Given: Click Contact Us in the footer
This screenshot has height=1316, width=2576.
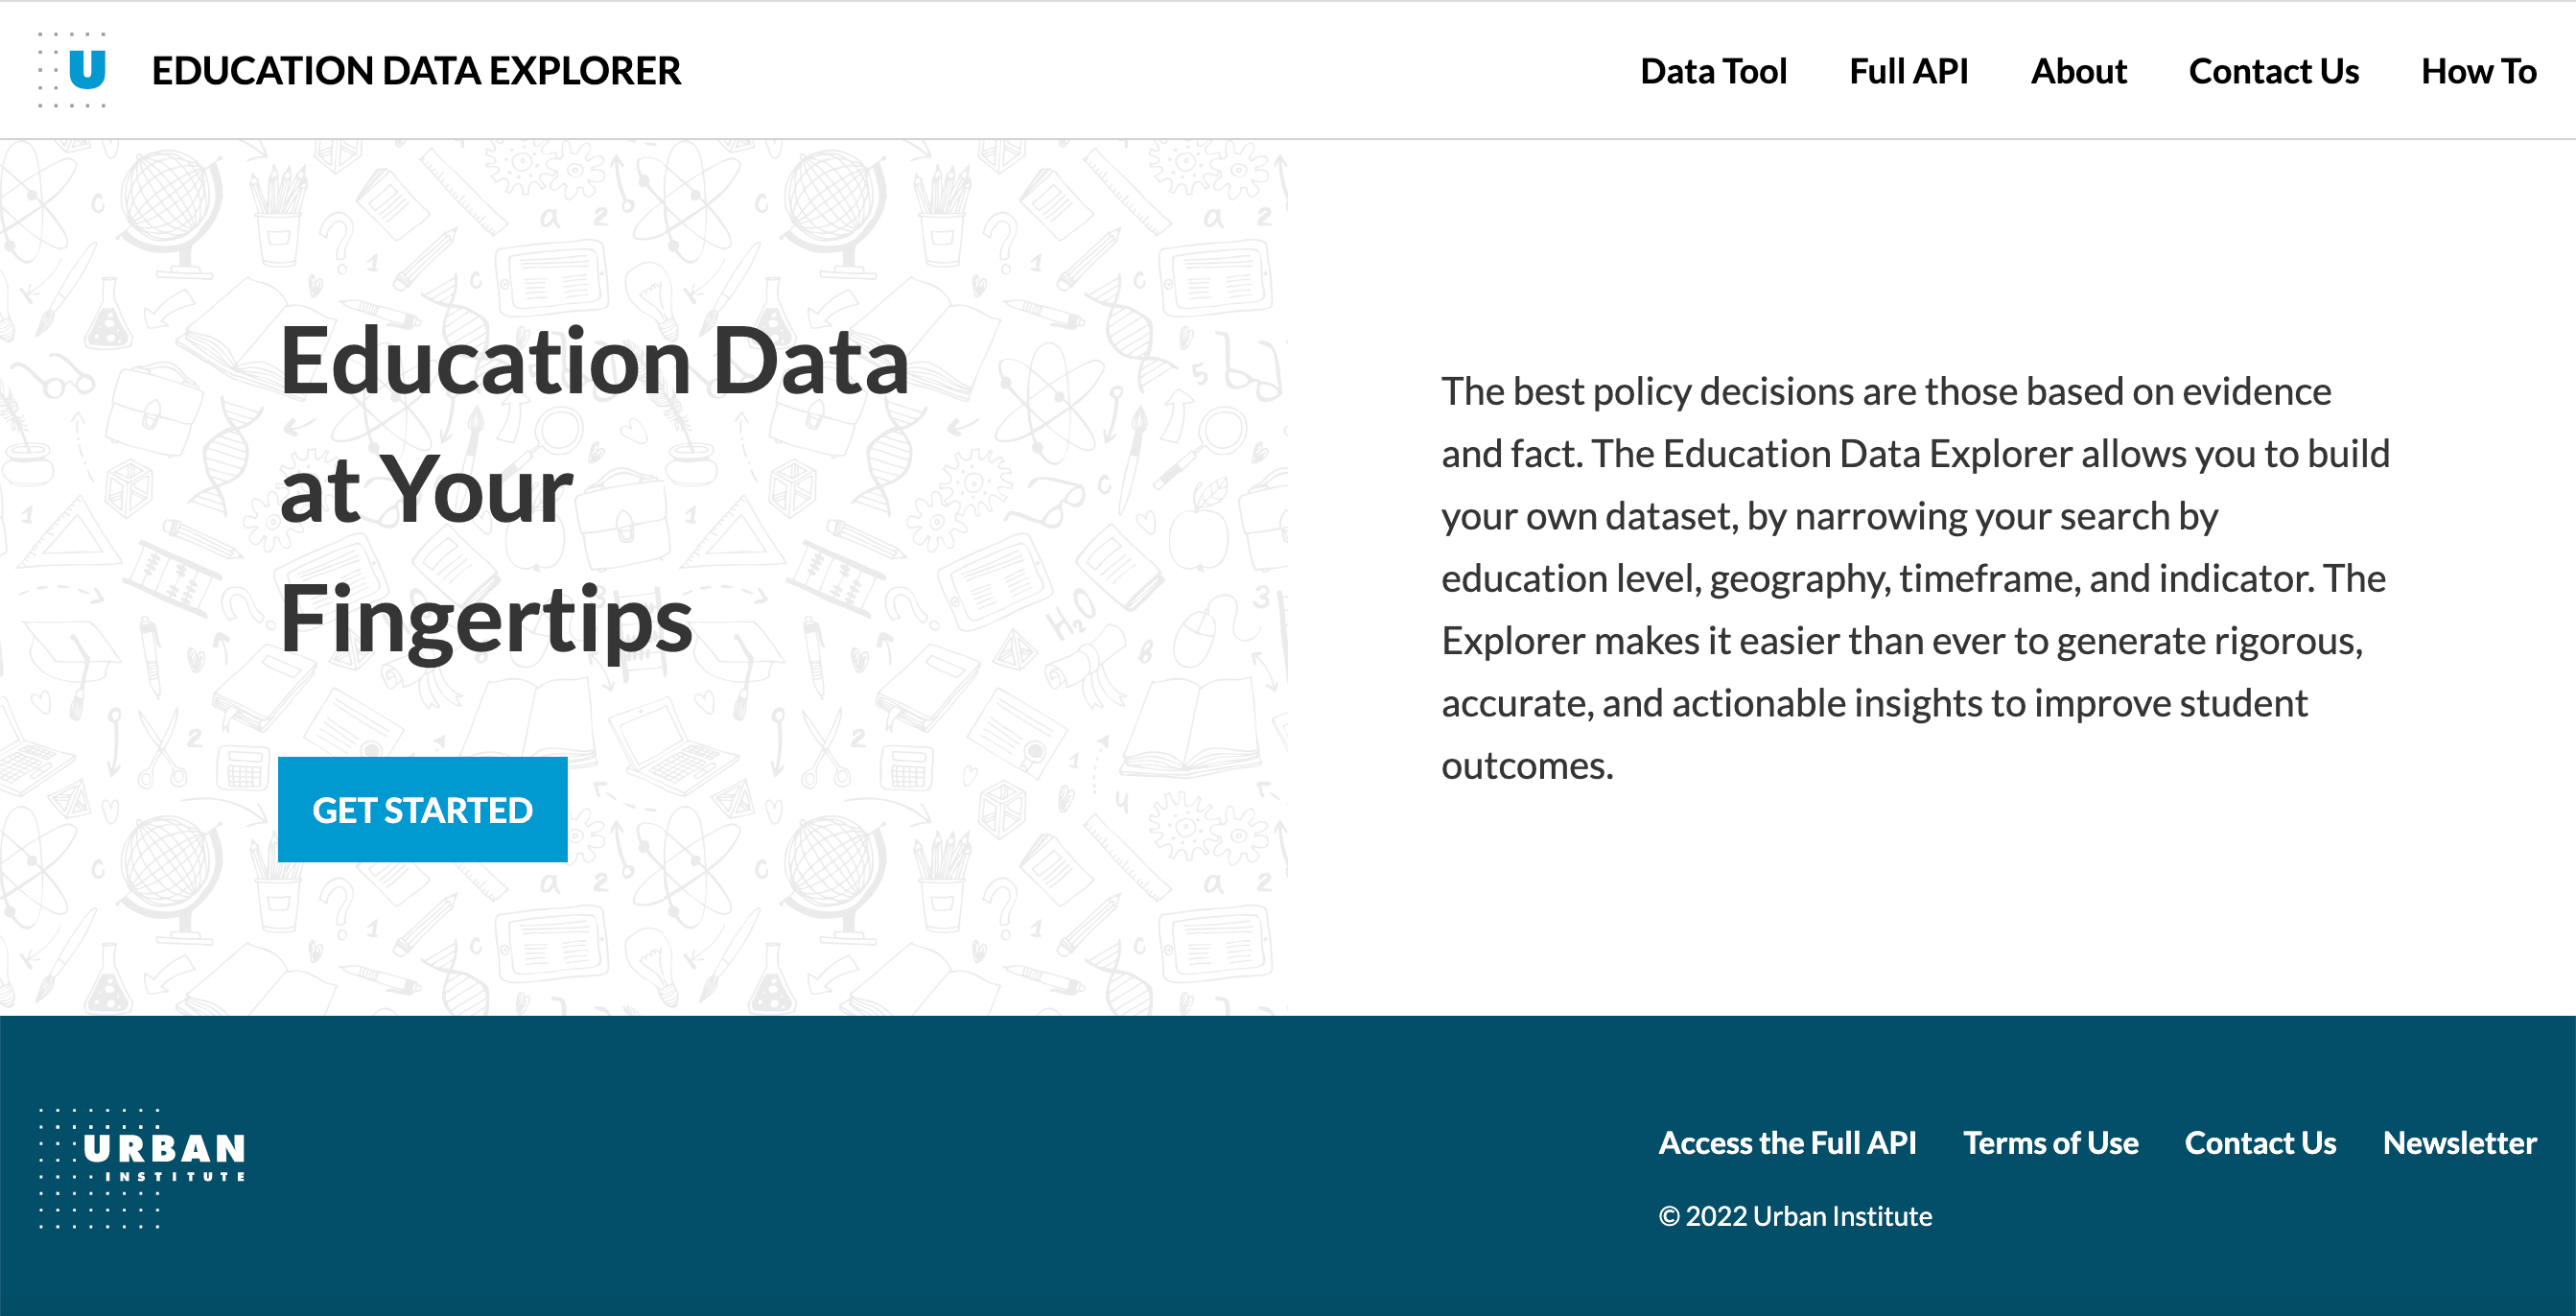Looking at the screenshot, I should (x=2260, y=1142).
